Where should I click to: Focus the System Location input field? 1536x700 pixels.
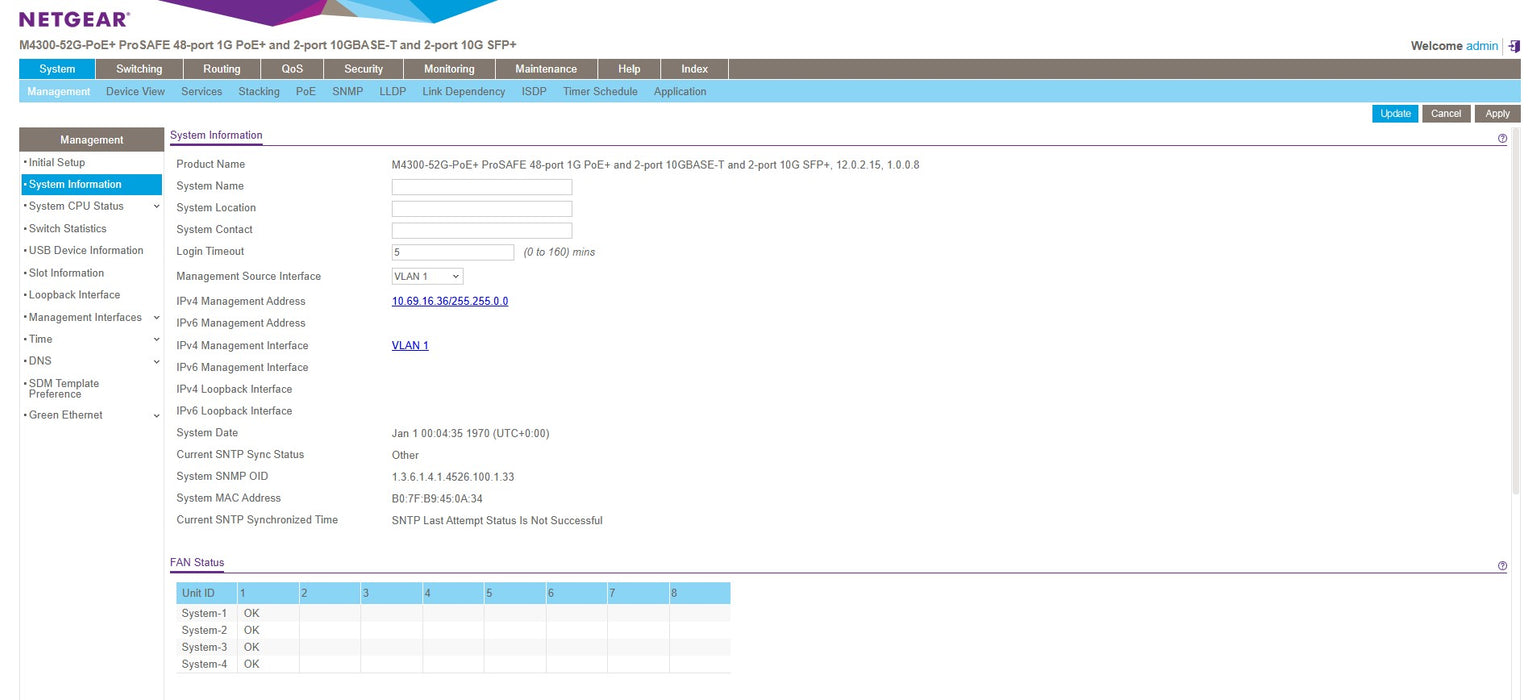point(482,209)
